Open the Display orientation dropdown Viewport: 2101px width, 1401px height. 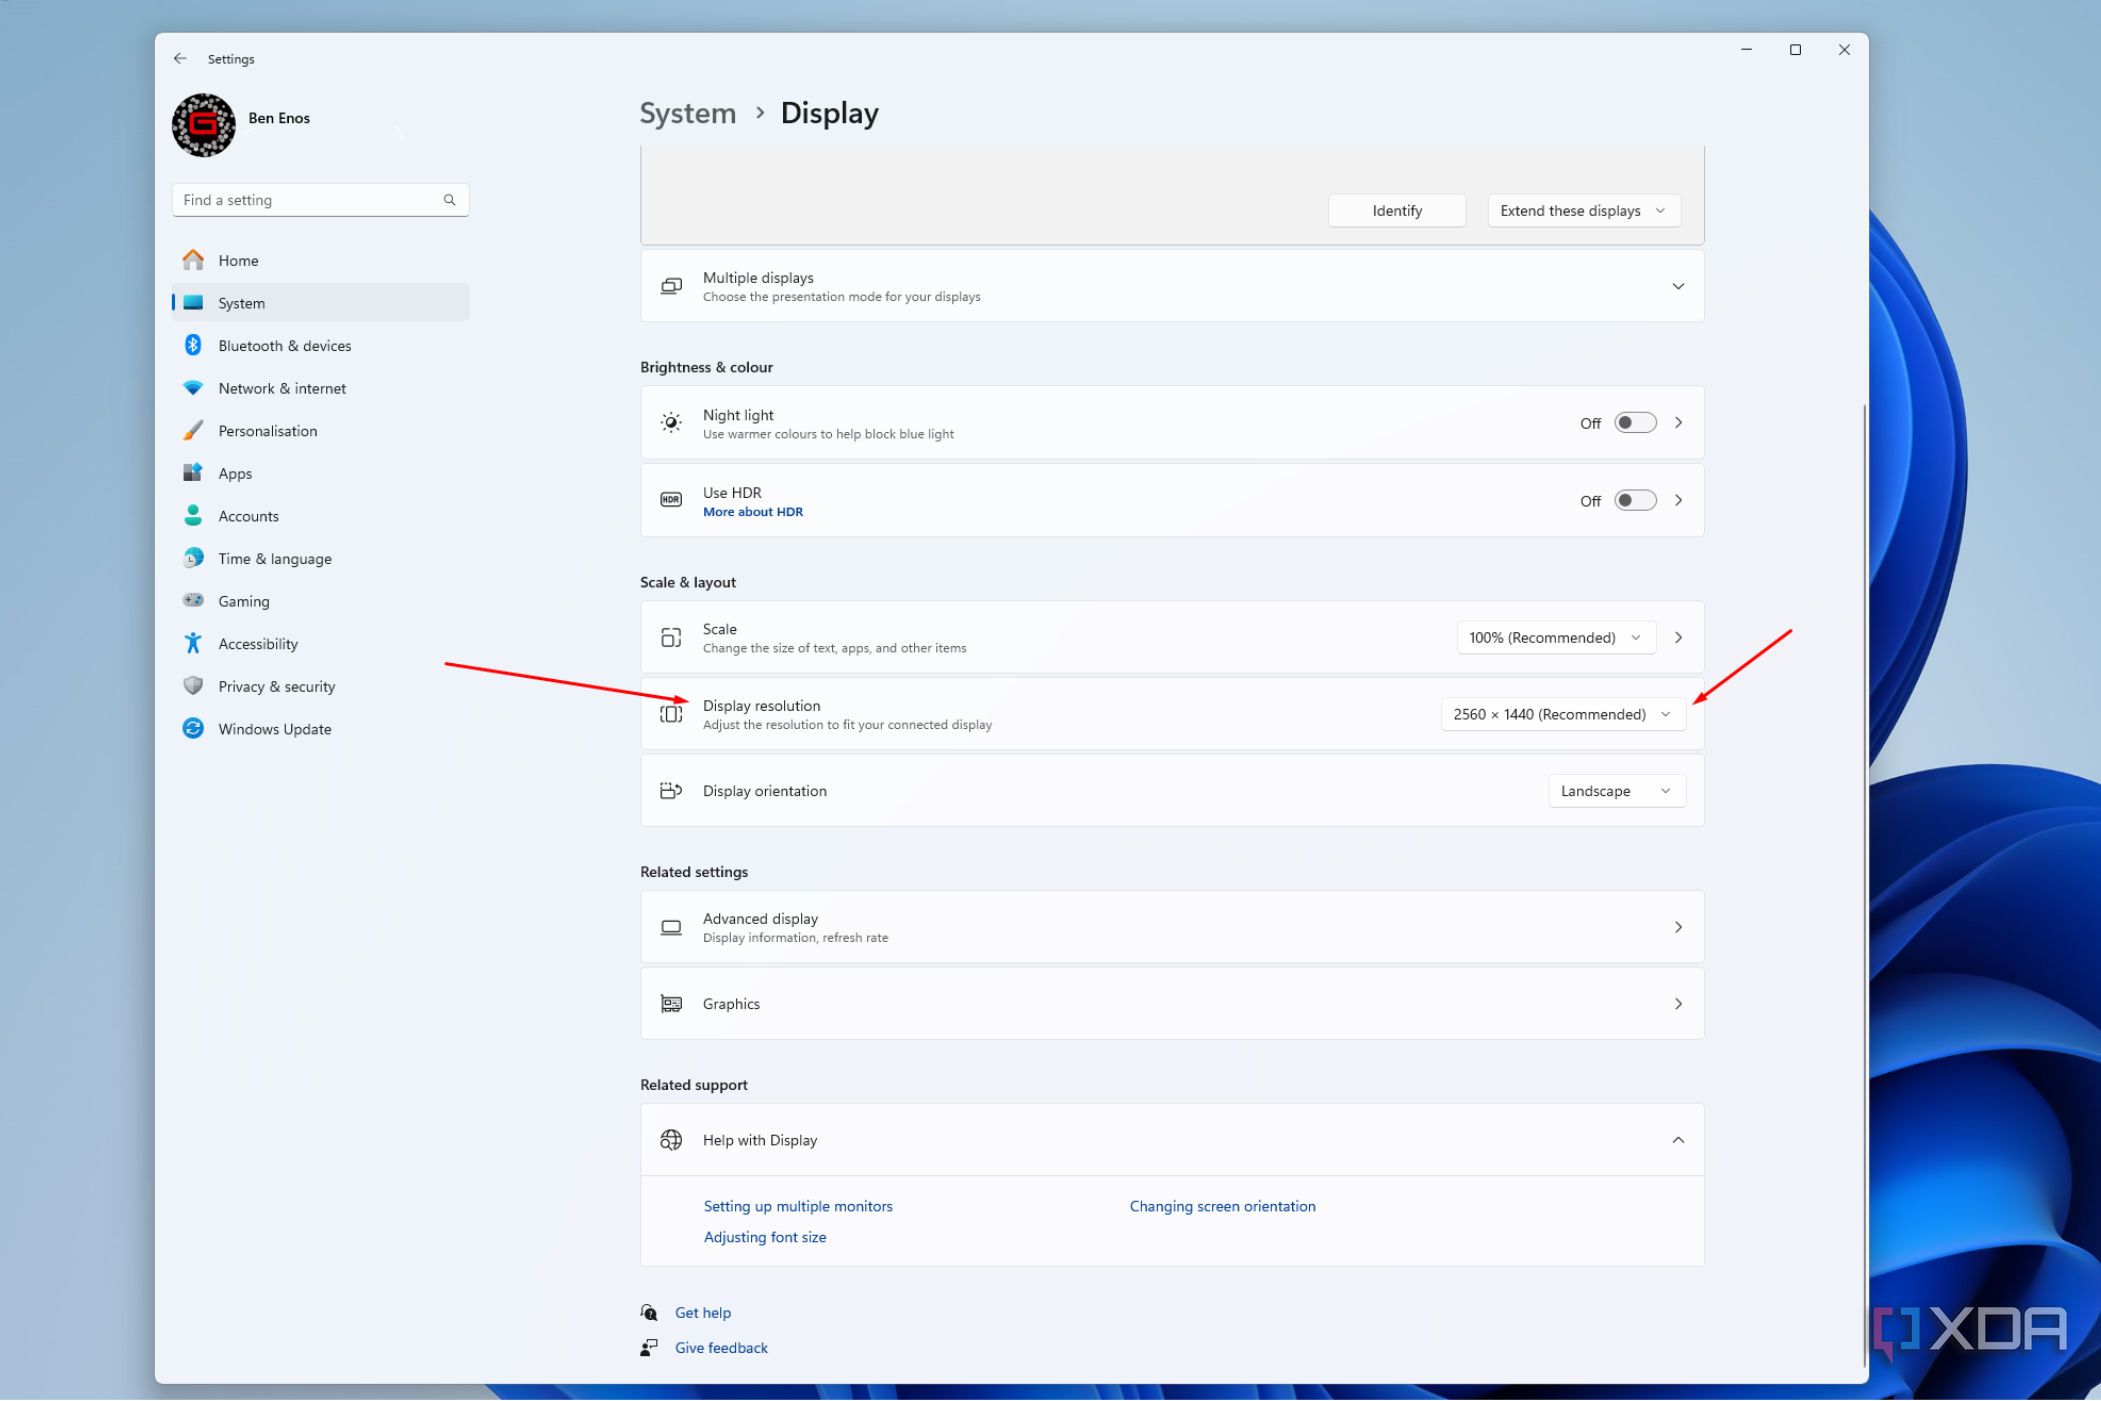(1616, 790)
